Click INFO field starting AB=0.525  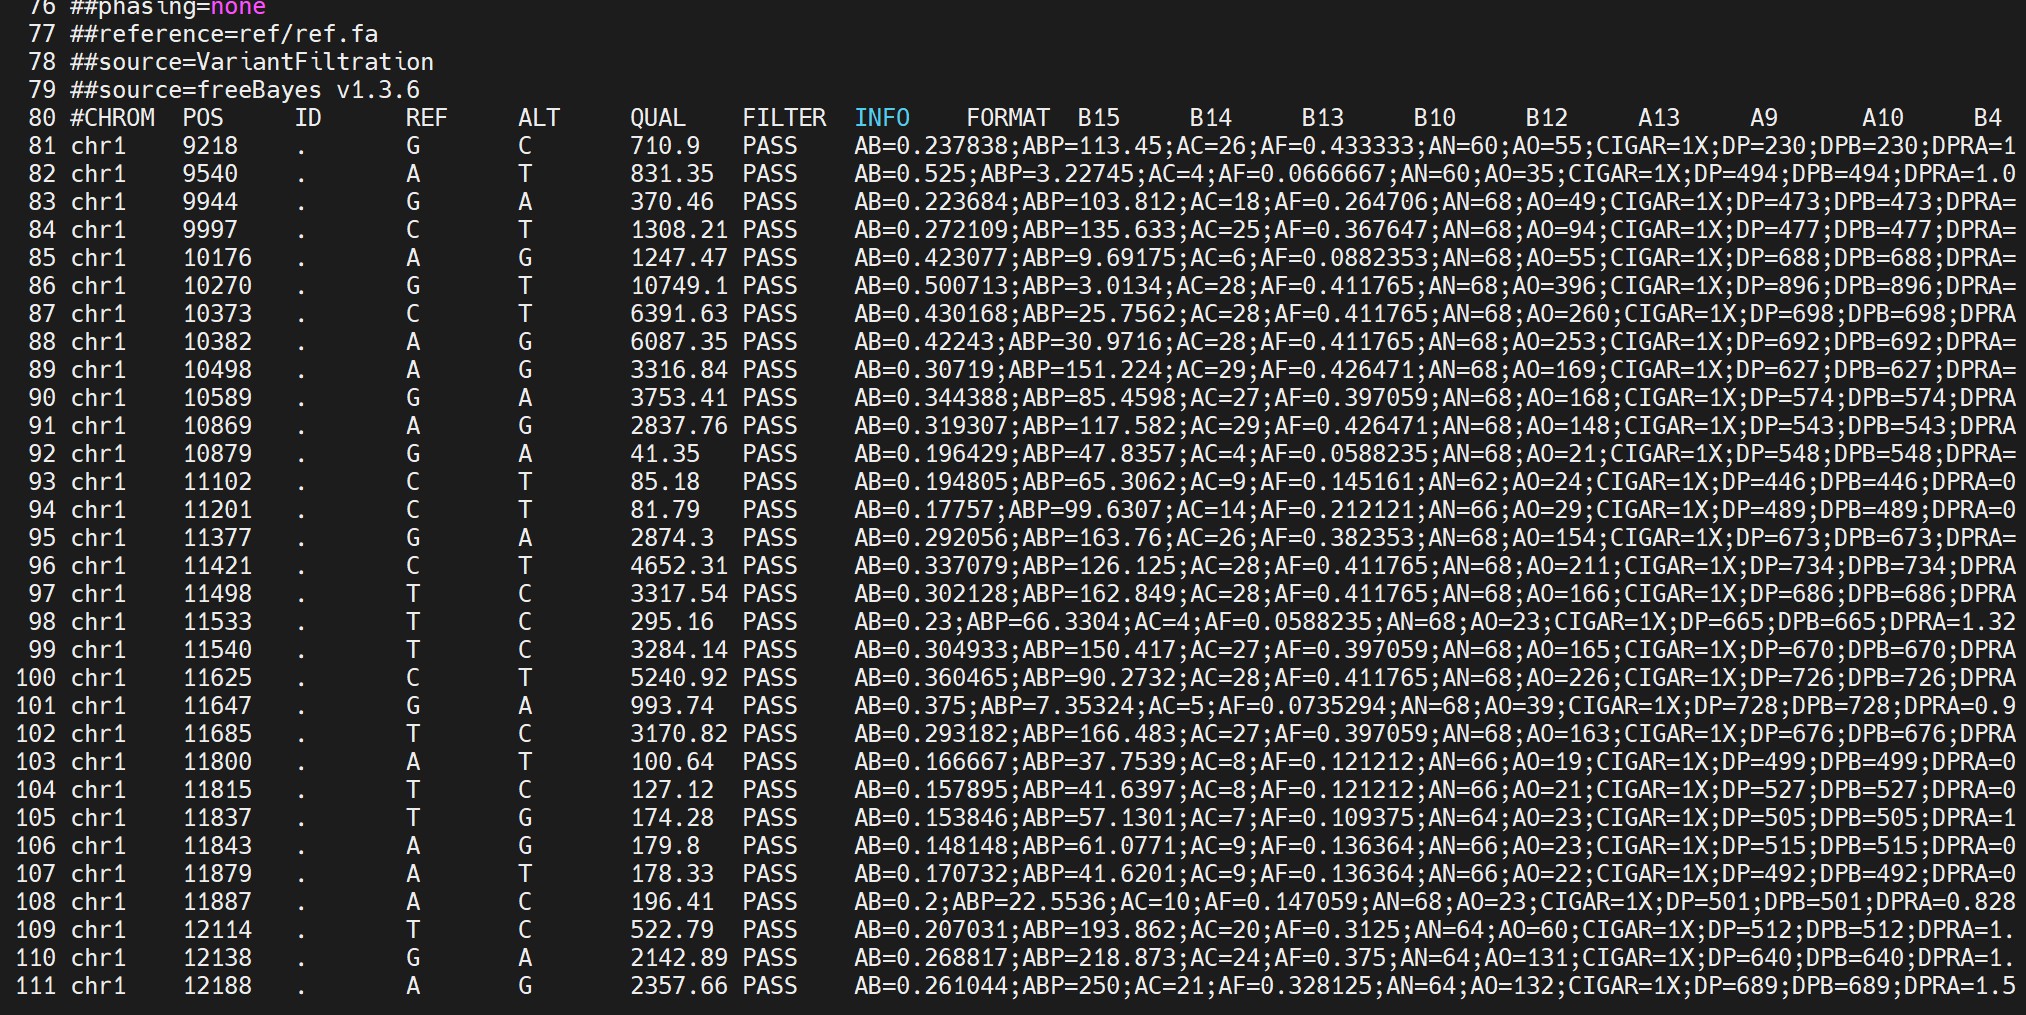(1435, 174)
